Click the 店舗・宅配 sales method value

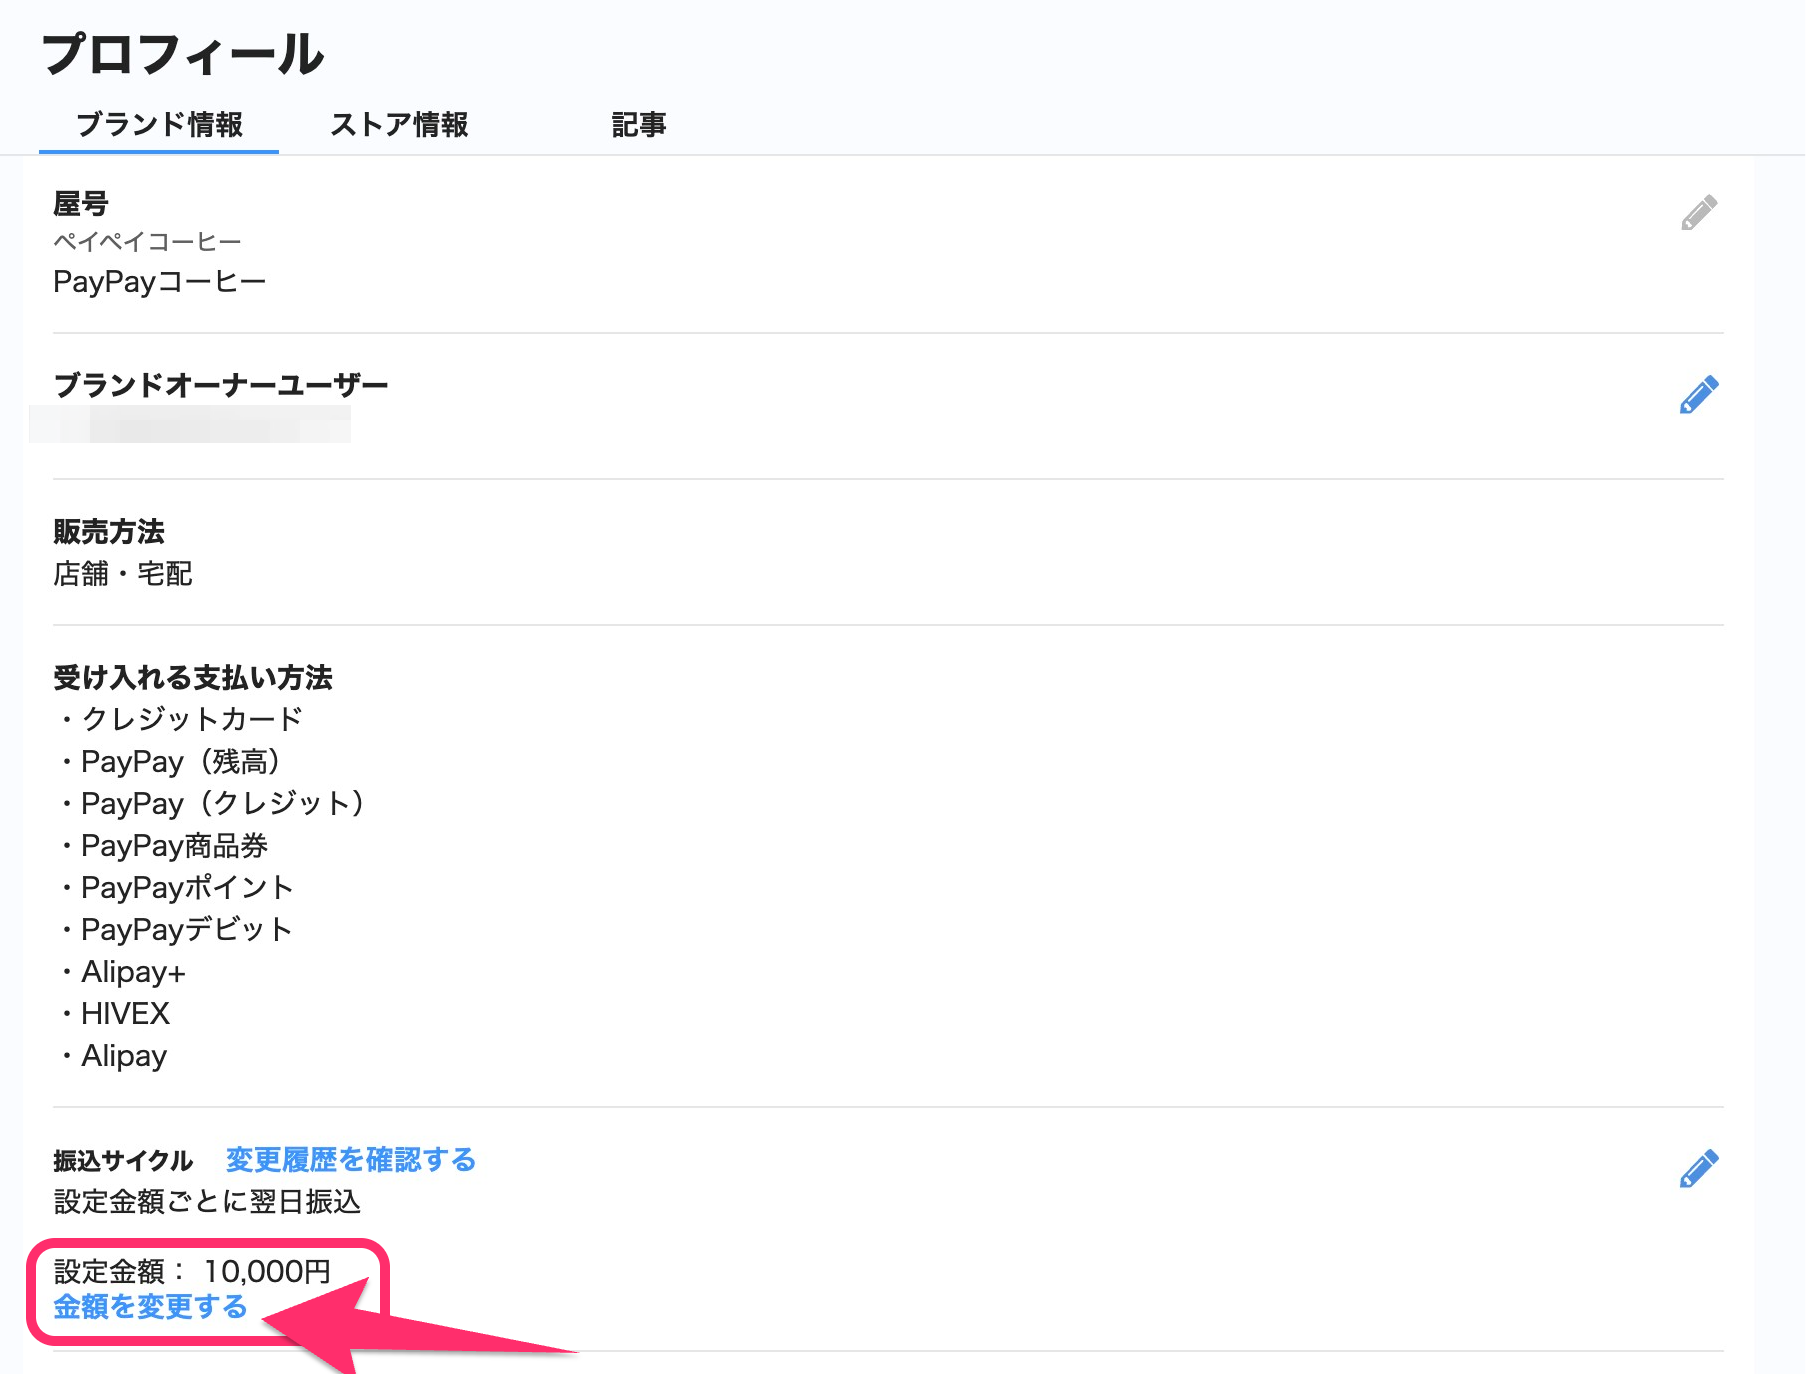(x=122, y=574)
